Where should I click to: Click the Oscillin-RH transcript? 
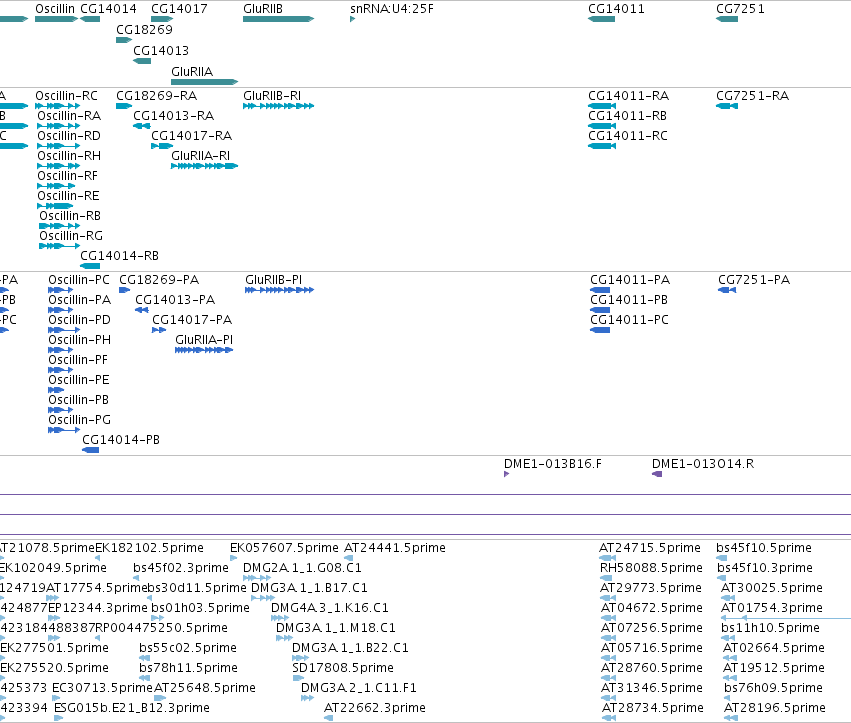pos(59,166)
